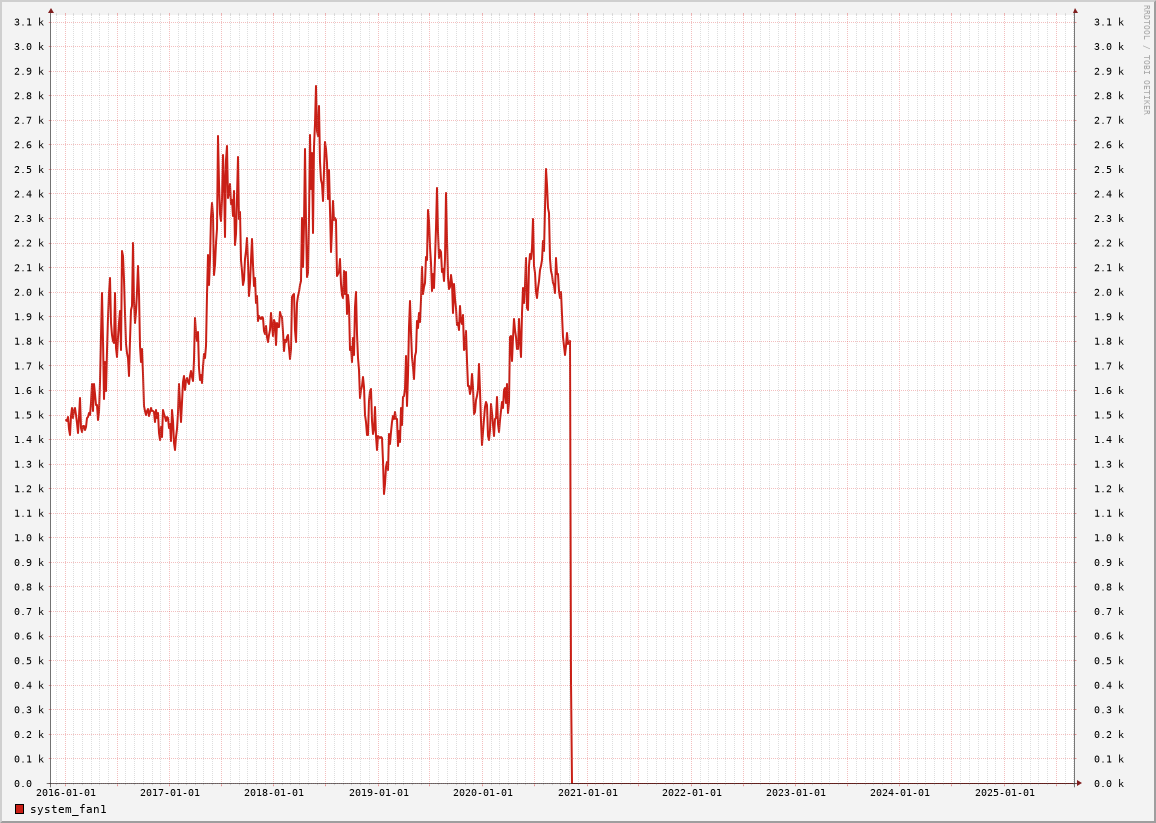Click the 1.0 k label on left axis
The height and width of the screenshot is (823, 1156).
(29, 538)
